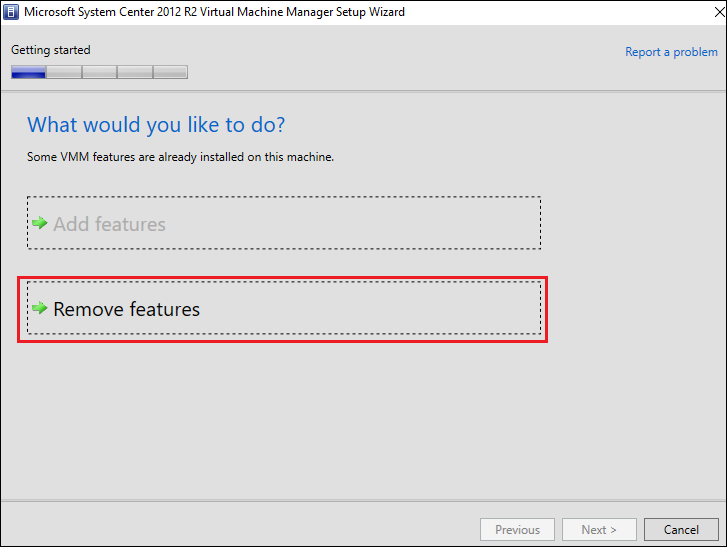Click the disabled Previous button
This screenshot has width=727, height=547.
[x=517, y=530]
